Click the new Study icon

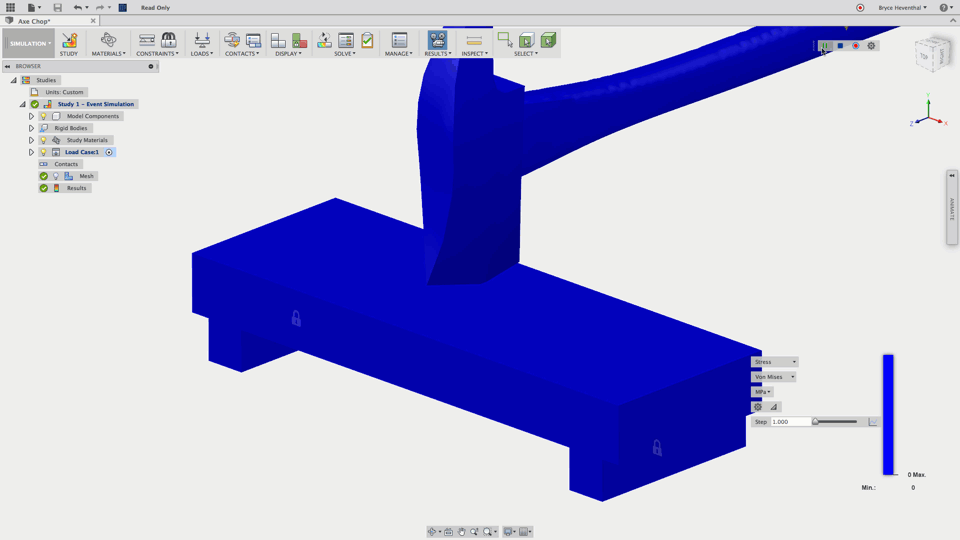[x=69, y=40]
